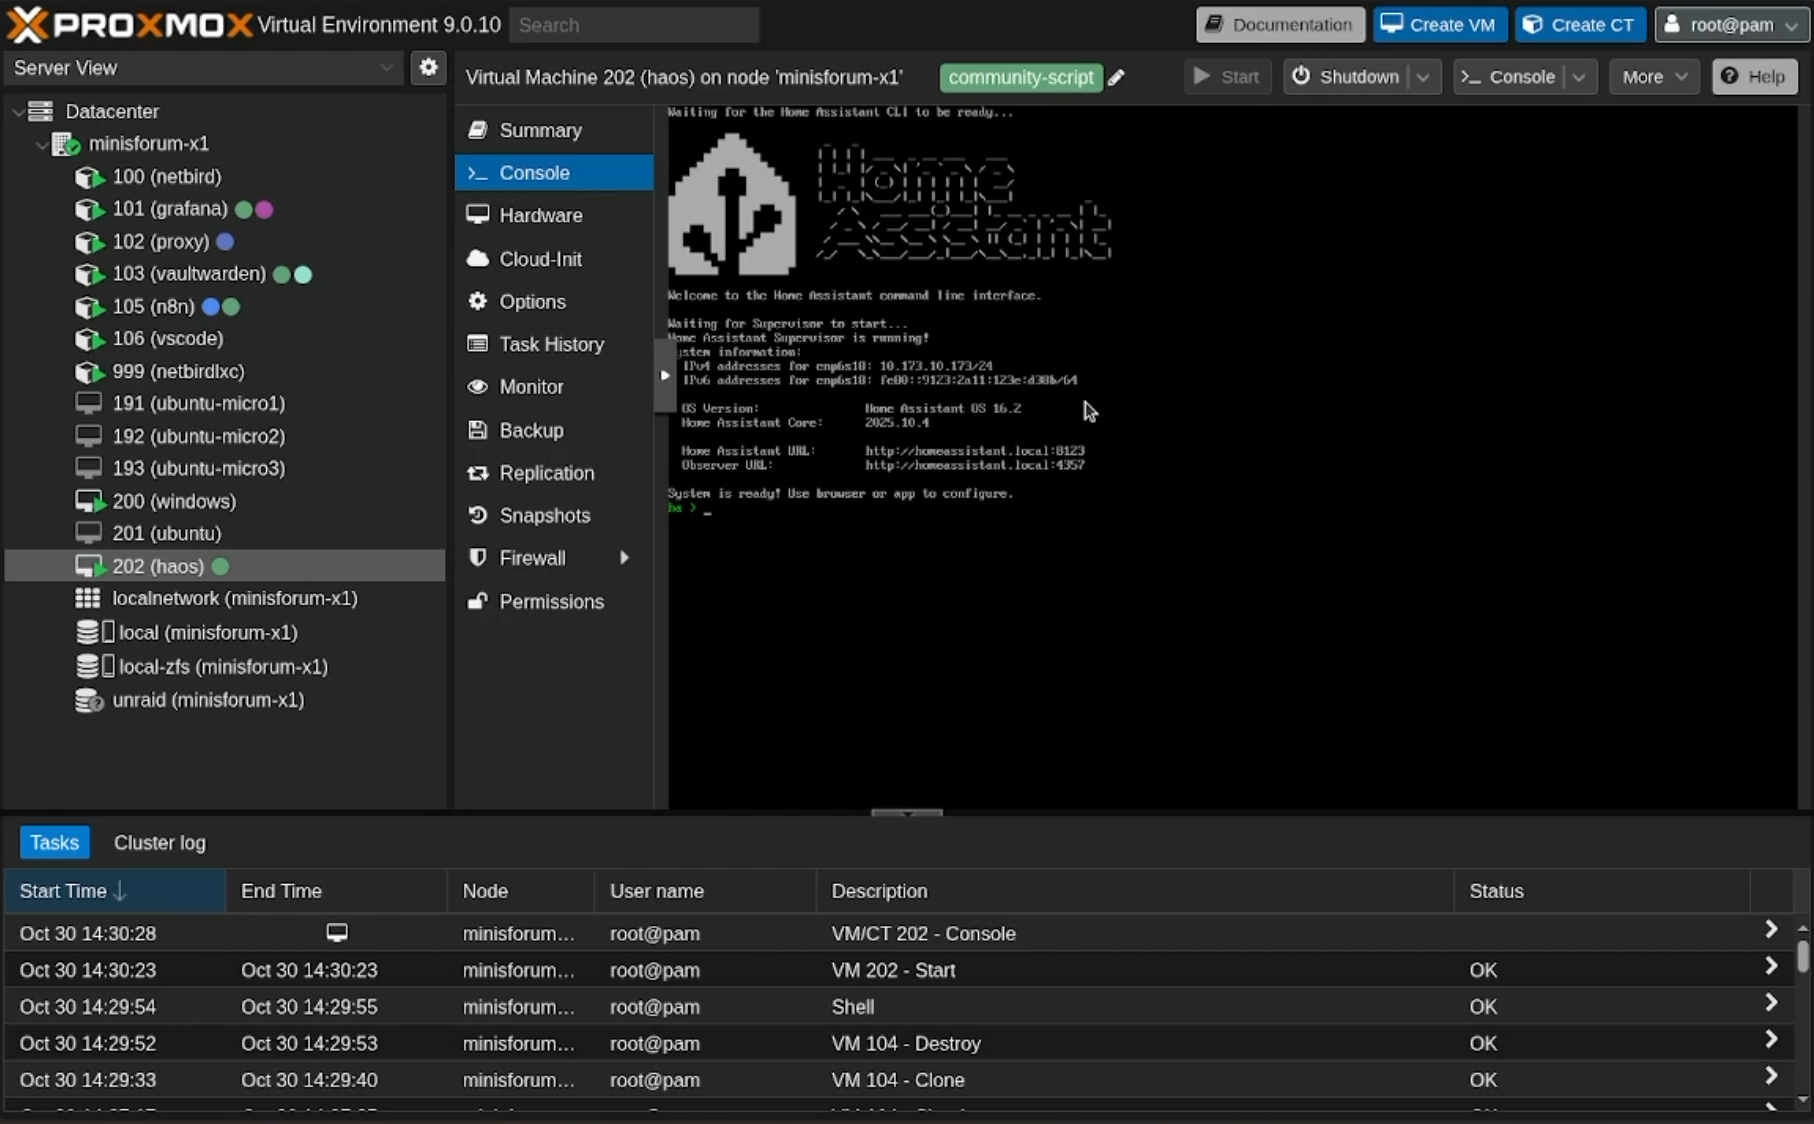1814x1124 pixels.
Task: Edit the community-script tag with pencil icon
Action: pyautogui.click(x=1118, y=77)
